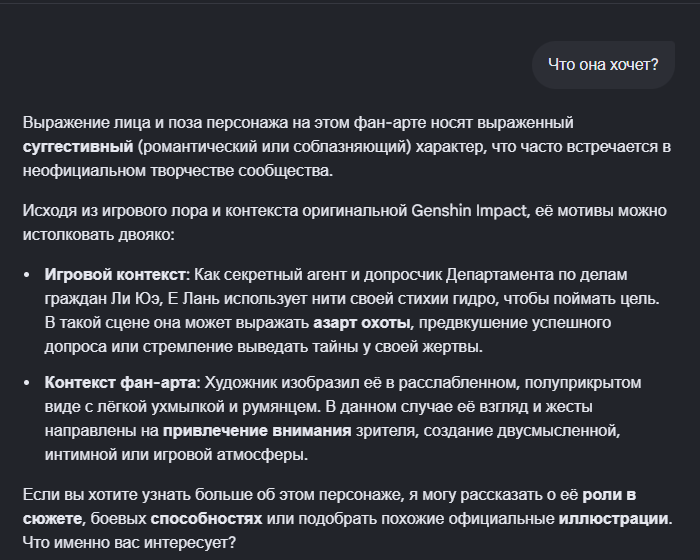Image resolution: width=700 pixels, height=560 pixels.
Task: Click the words "Genshin Impact" in the text
Action: [469, 211]
